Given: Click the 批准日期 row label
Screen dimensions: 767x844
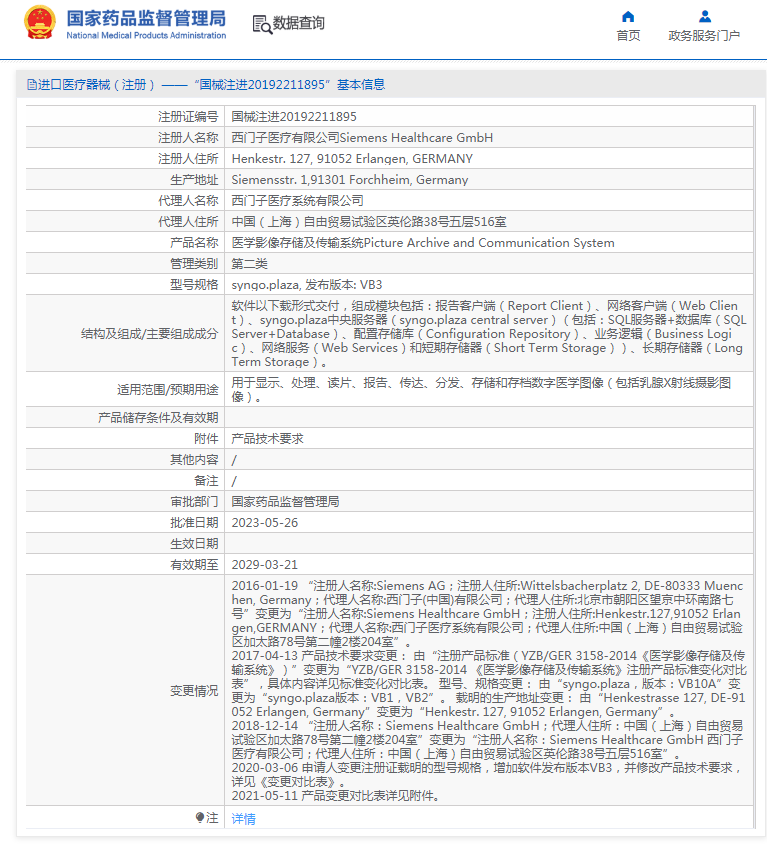Looking at the screenshot, I should coord(194,523).
